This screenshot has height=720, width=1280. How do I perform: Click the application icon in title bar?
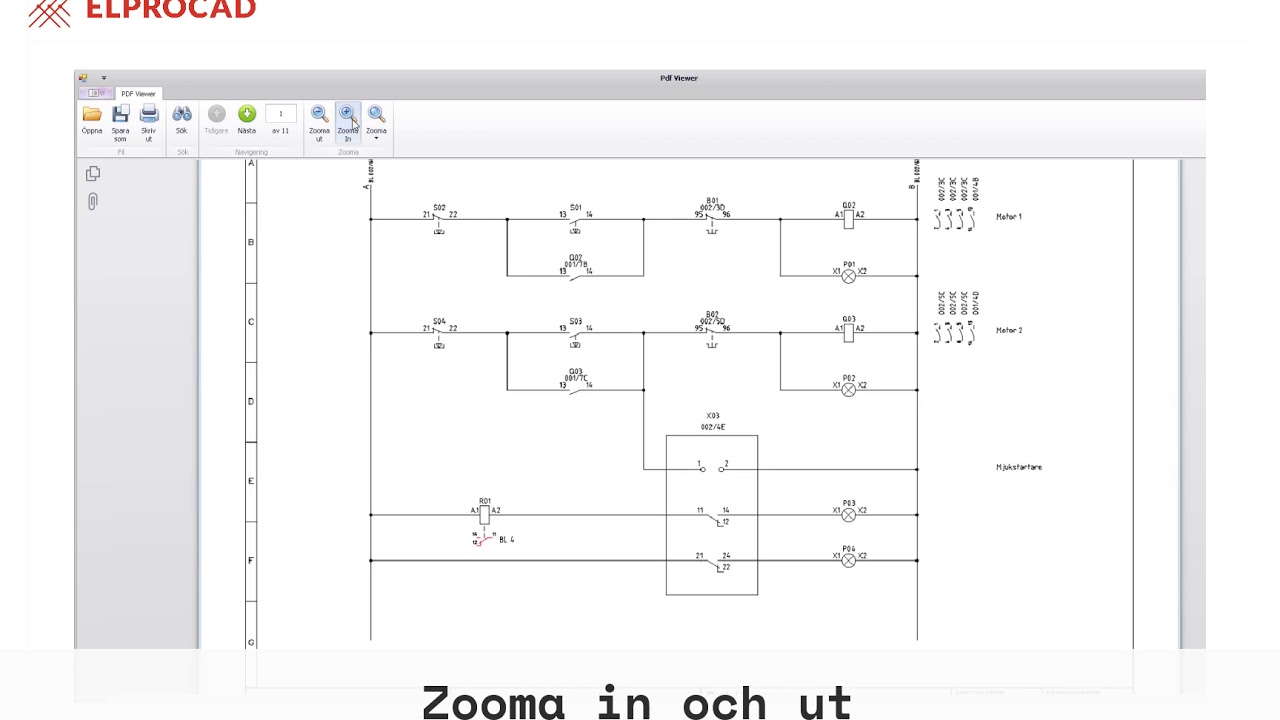(83, 77)
